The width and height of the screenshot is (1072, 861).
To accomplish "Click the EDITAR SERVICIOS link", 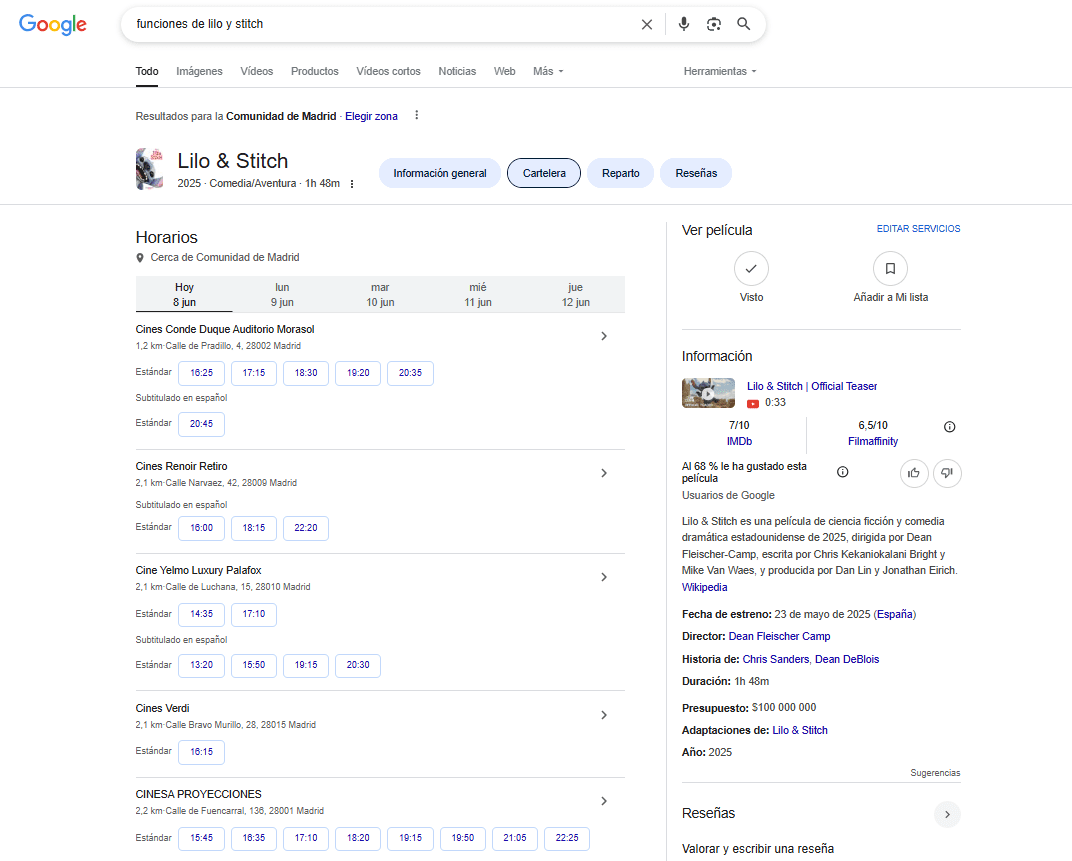I will click(918, 228).
